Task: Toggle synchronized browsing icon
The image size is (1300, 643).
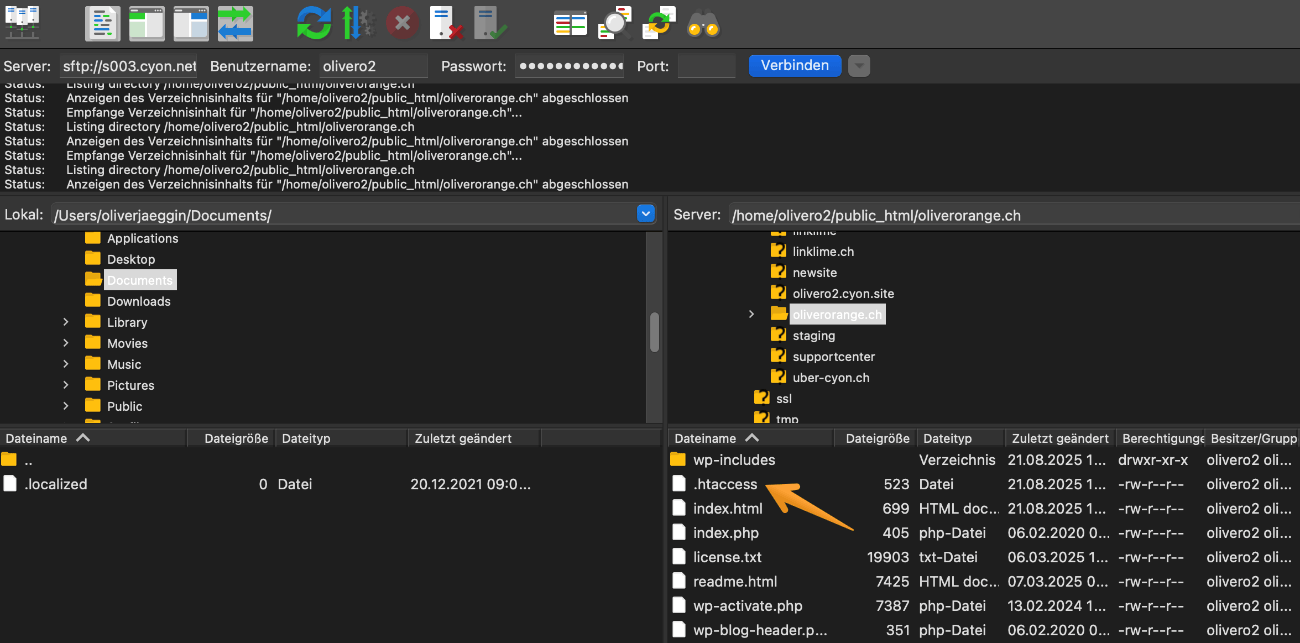Action: coord(659,23)
